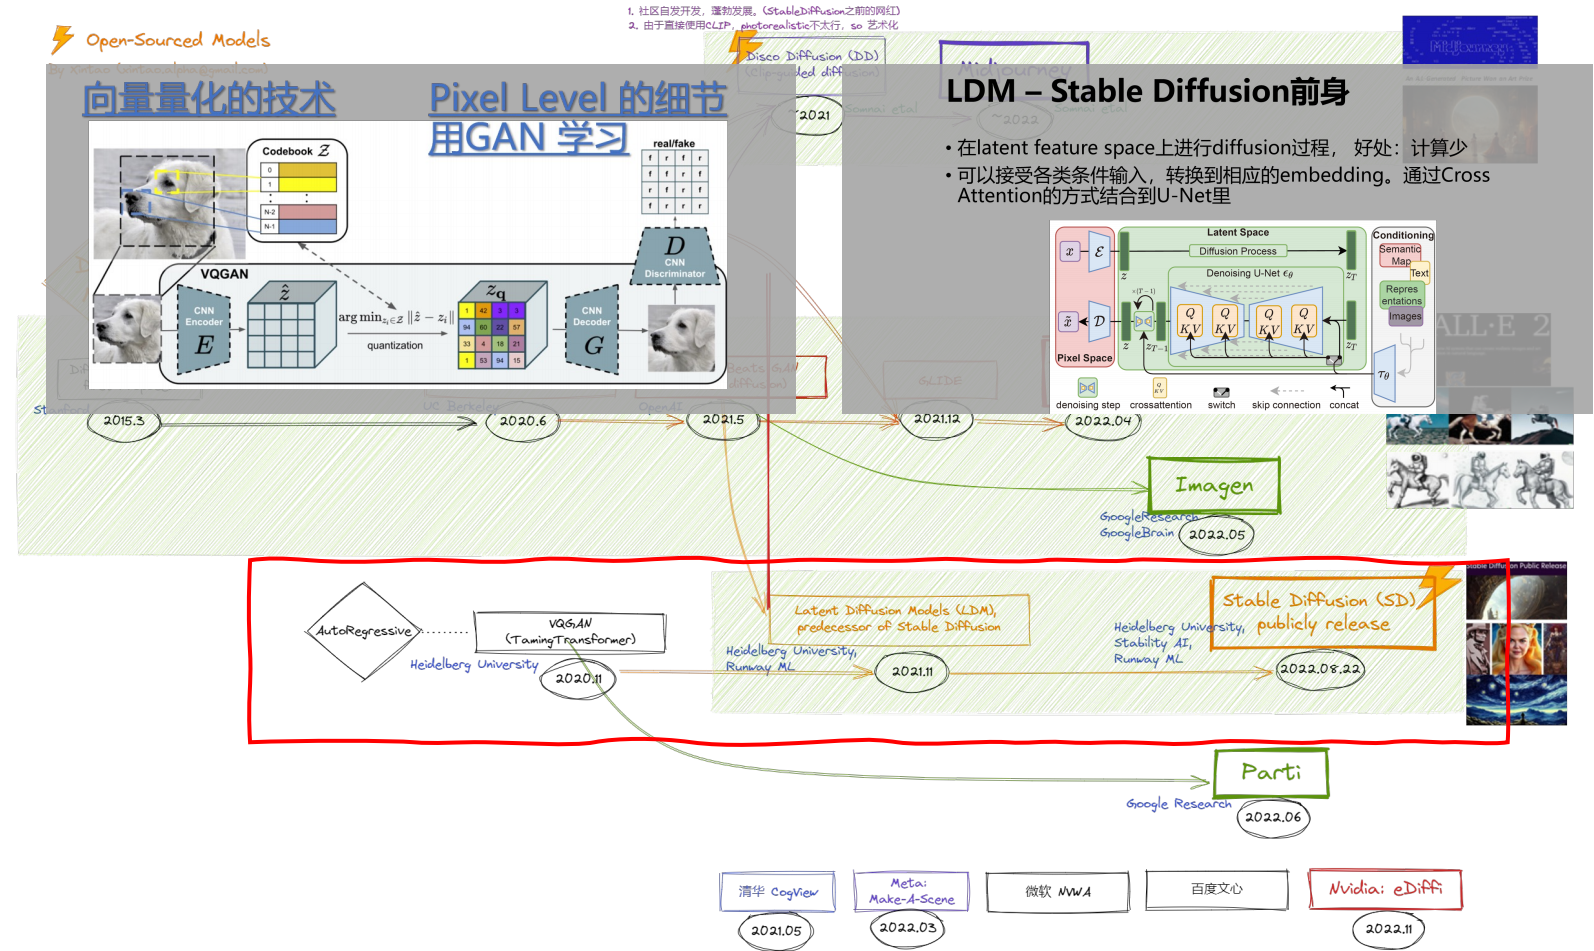Image resolution: width=1594 pixels, height=951 pixels.
Task: Click the Semantic Map conditioning block
Action: 1400,255
